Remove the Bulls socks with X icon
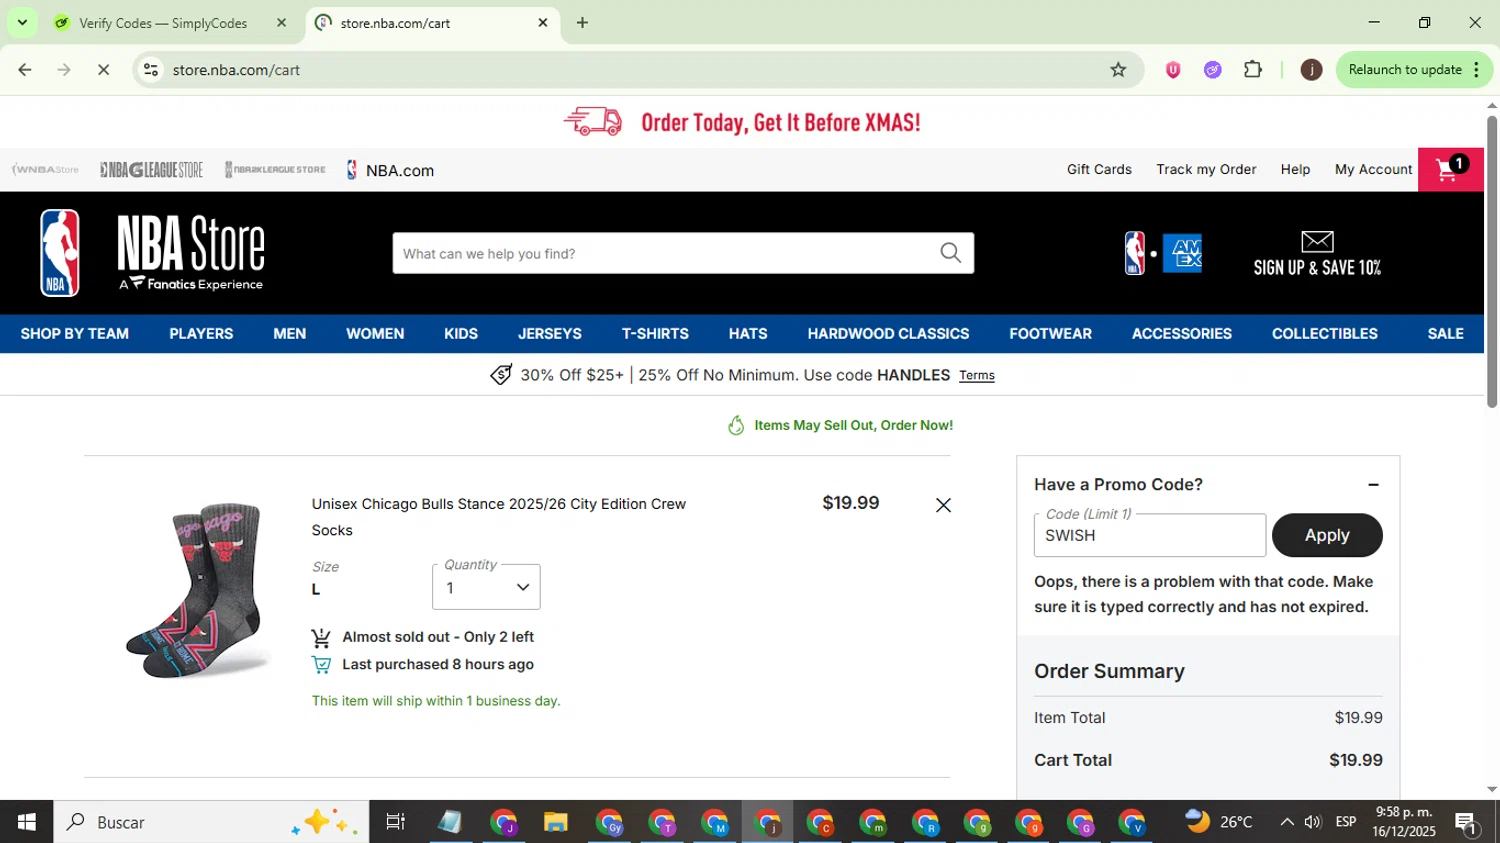 (x=943, y=505)
